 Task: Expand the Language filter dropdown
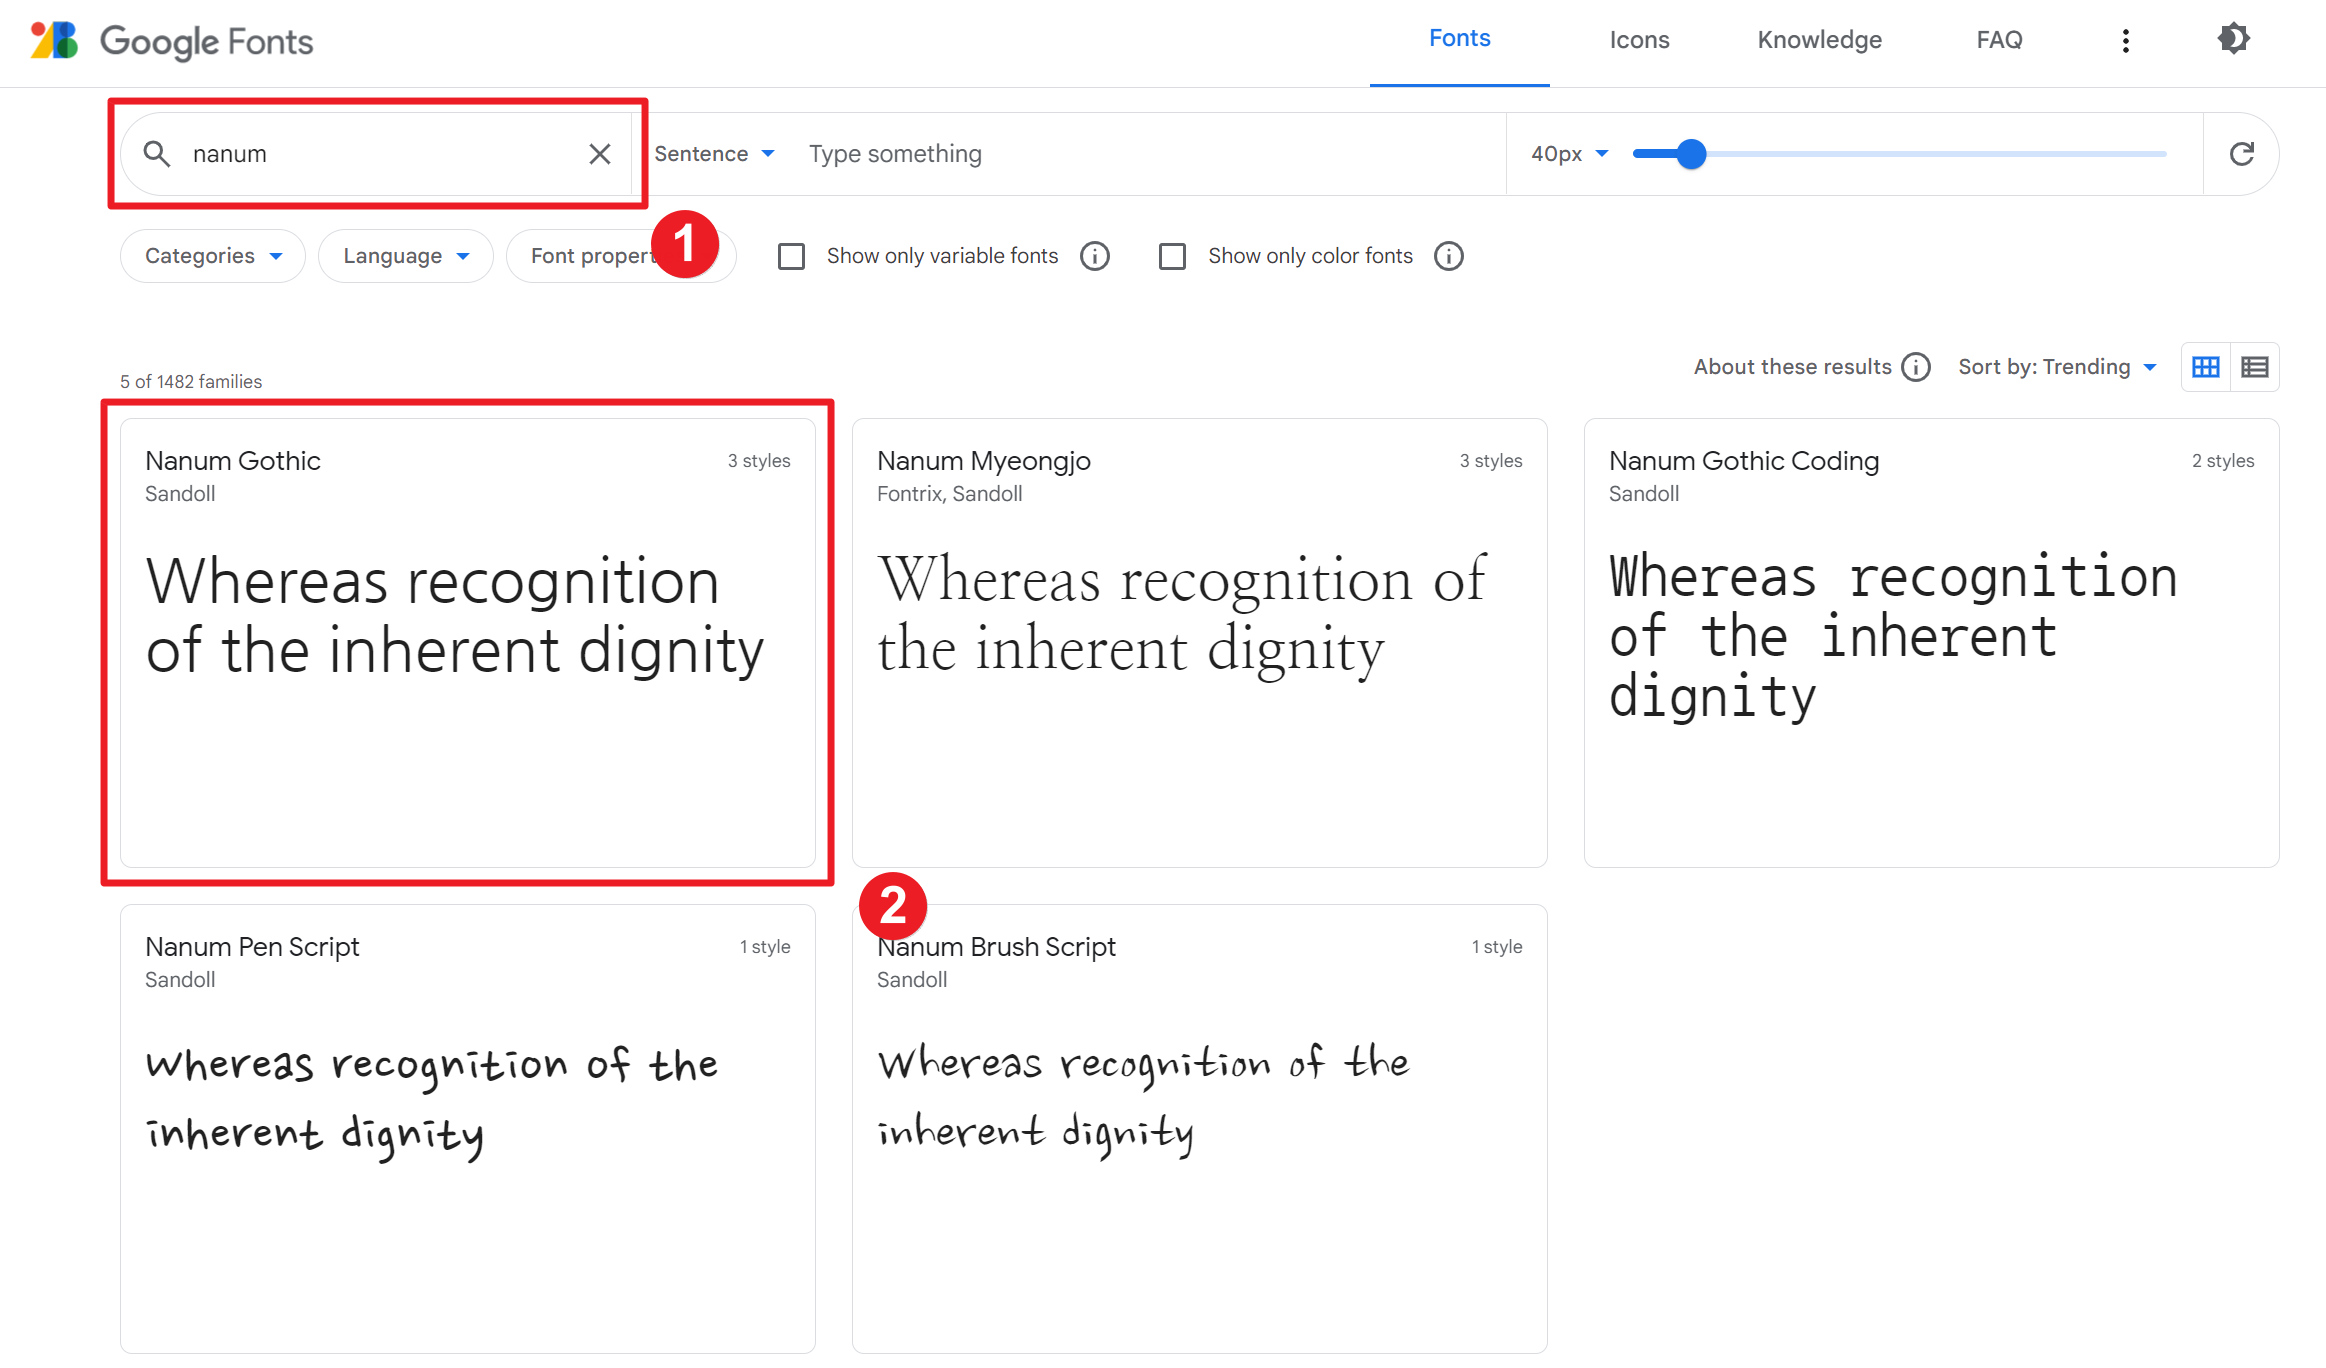coord(405,257)
